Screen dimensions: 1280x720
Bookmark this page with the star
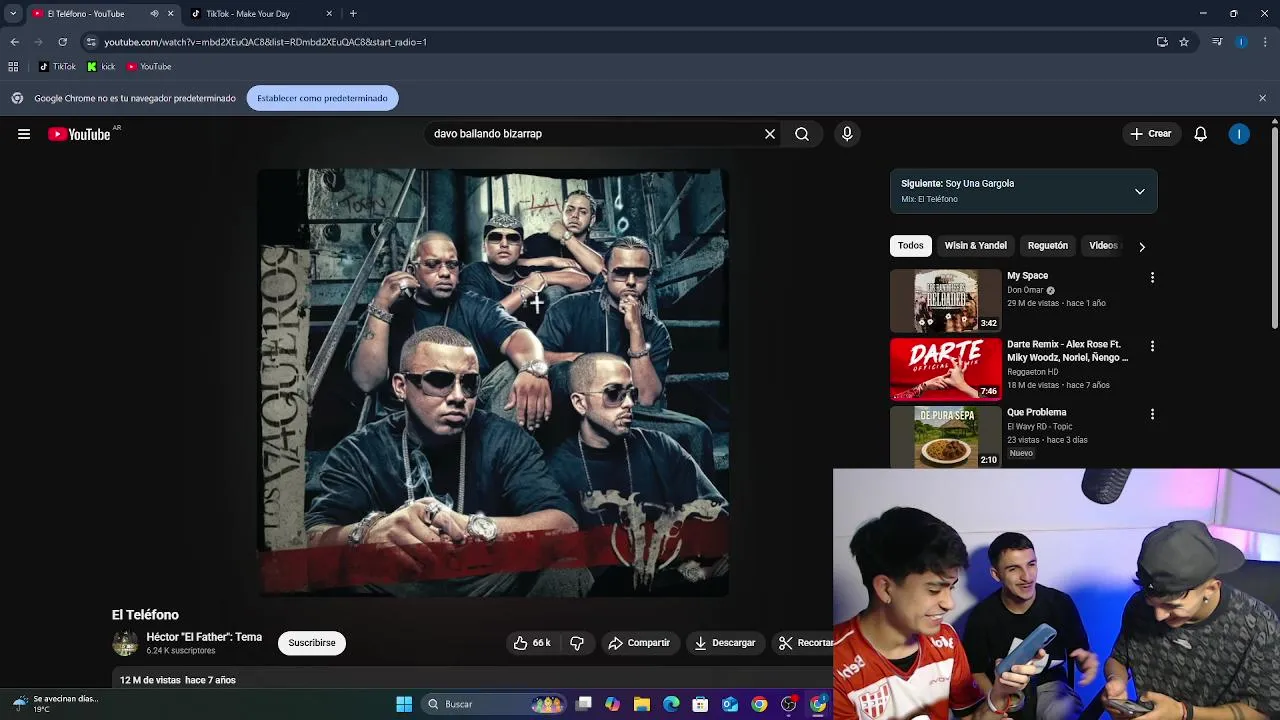(x=1184, y=42)
